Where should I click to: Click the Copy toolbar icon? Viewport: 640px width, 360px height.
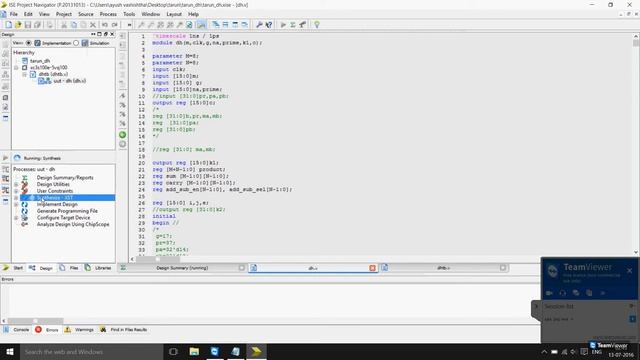pos(73,25)
